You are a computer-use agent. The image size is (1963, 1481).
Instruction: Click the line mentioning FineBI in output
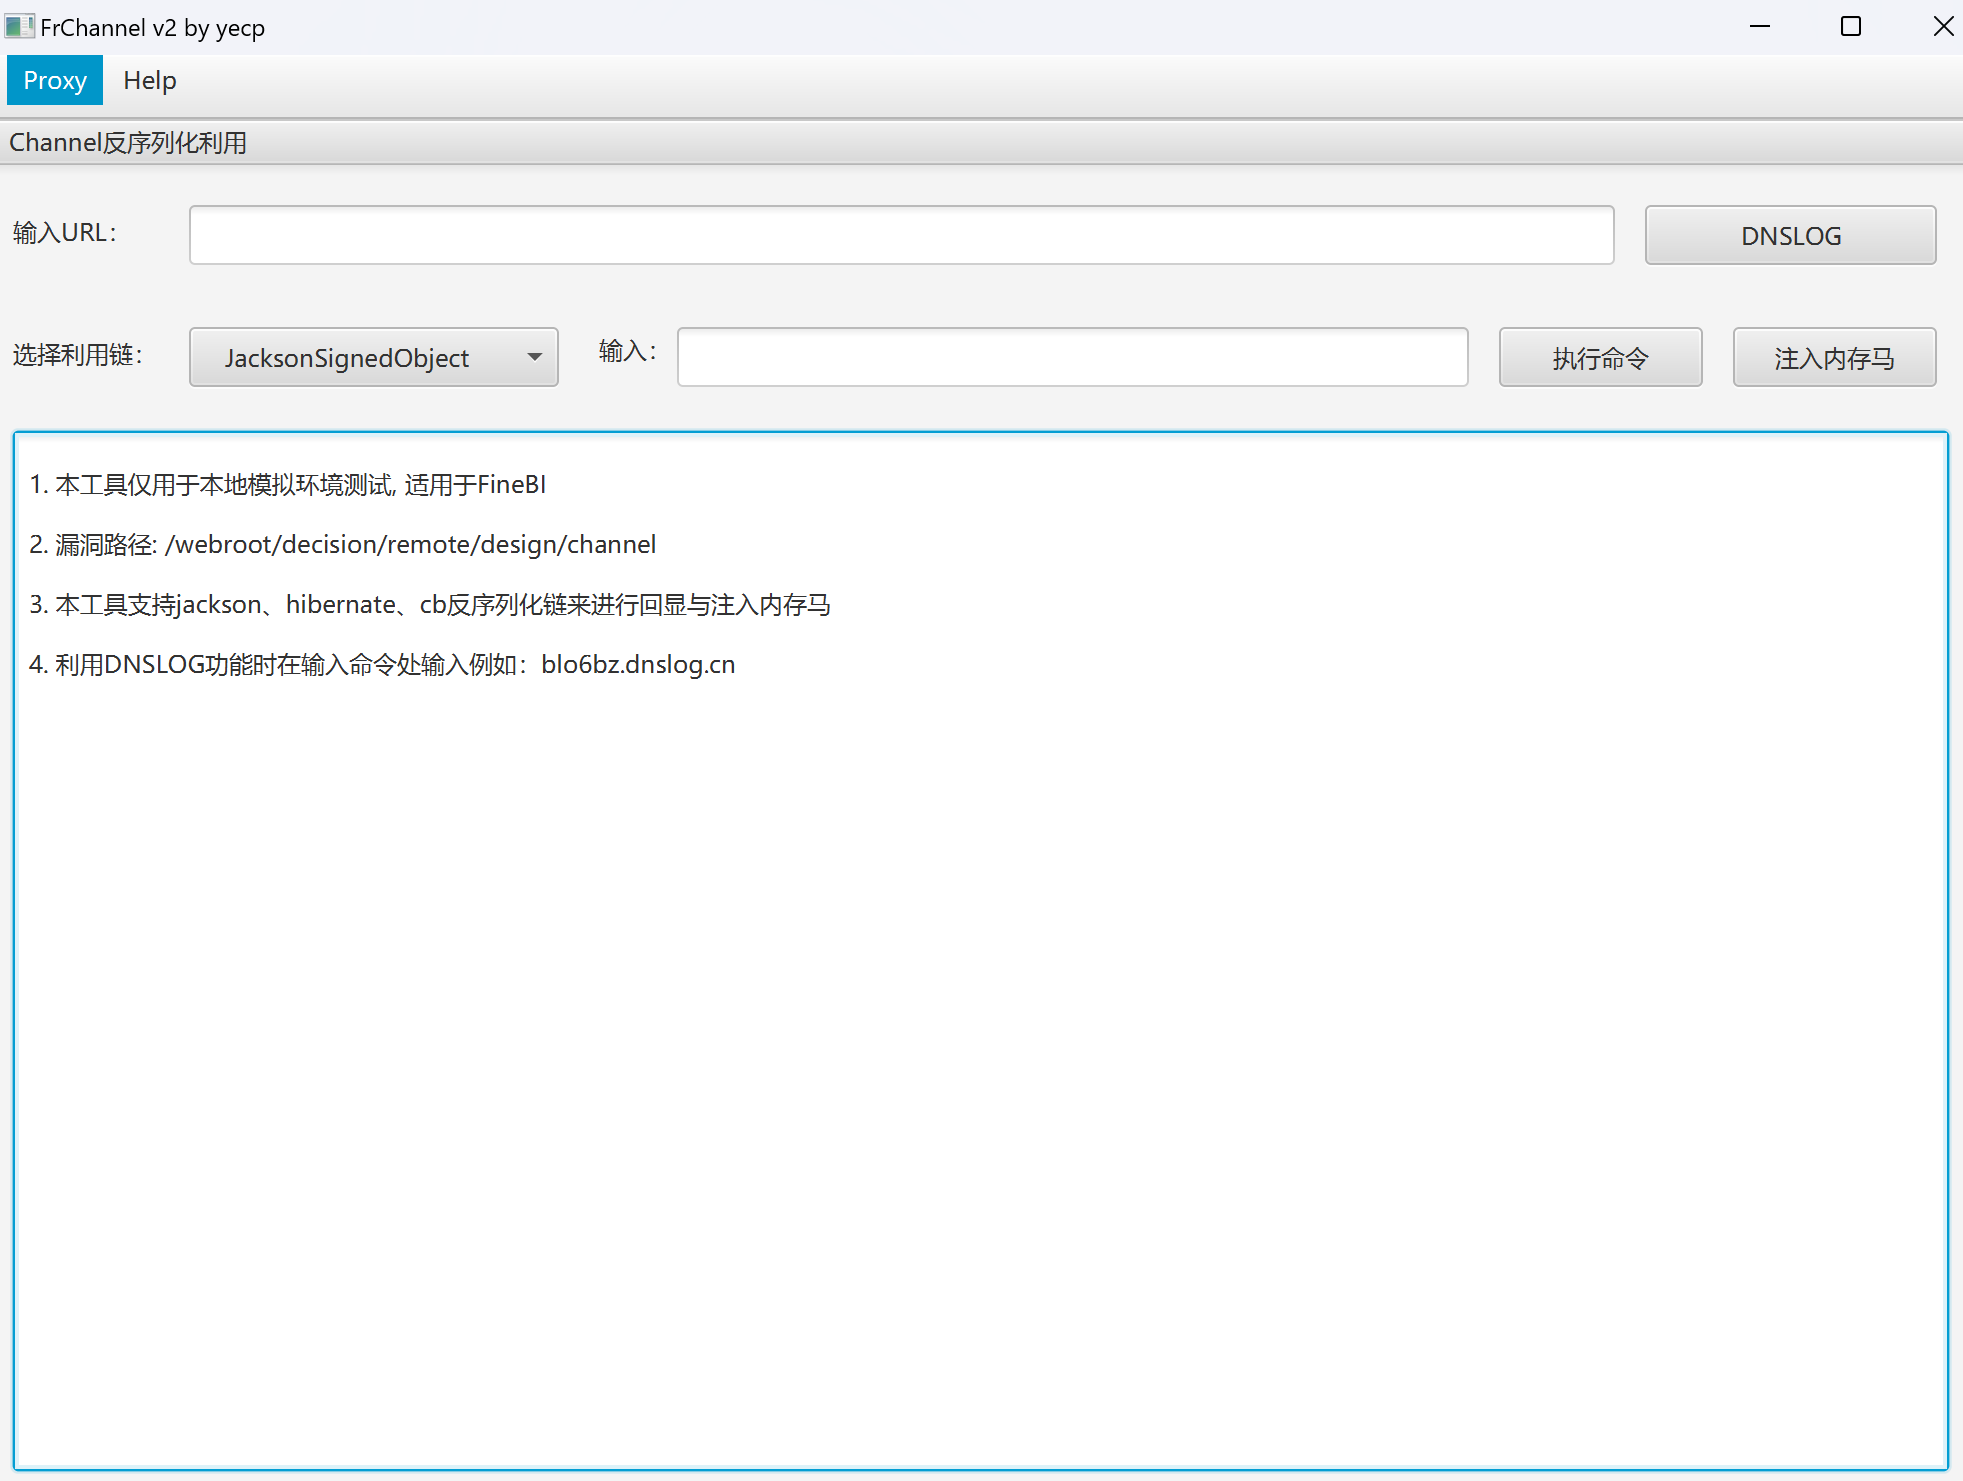pyautogui.click(x=288, y=485)
